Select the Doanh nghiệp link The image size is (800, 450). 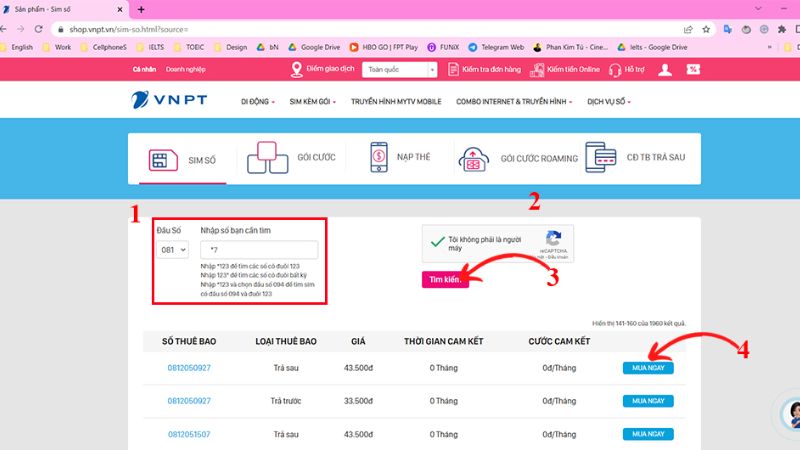tap(185, 69)
